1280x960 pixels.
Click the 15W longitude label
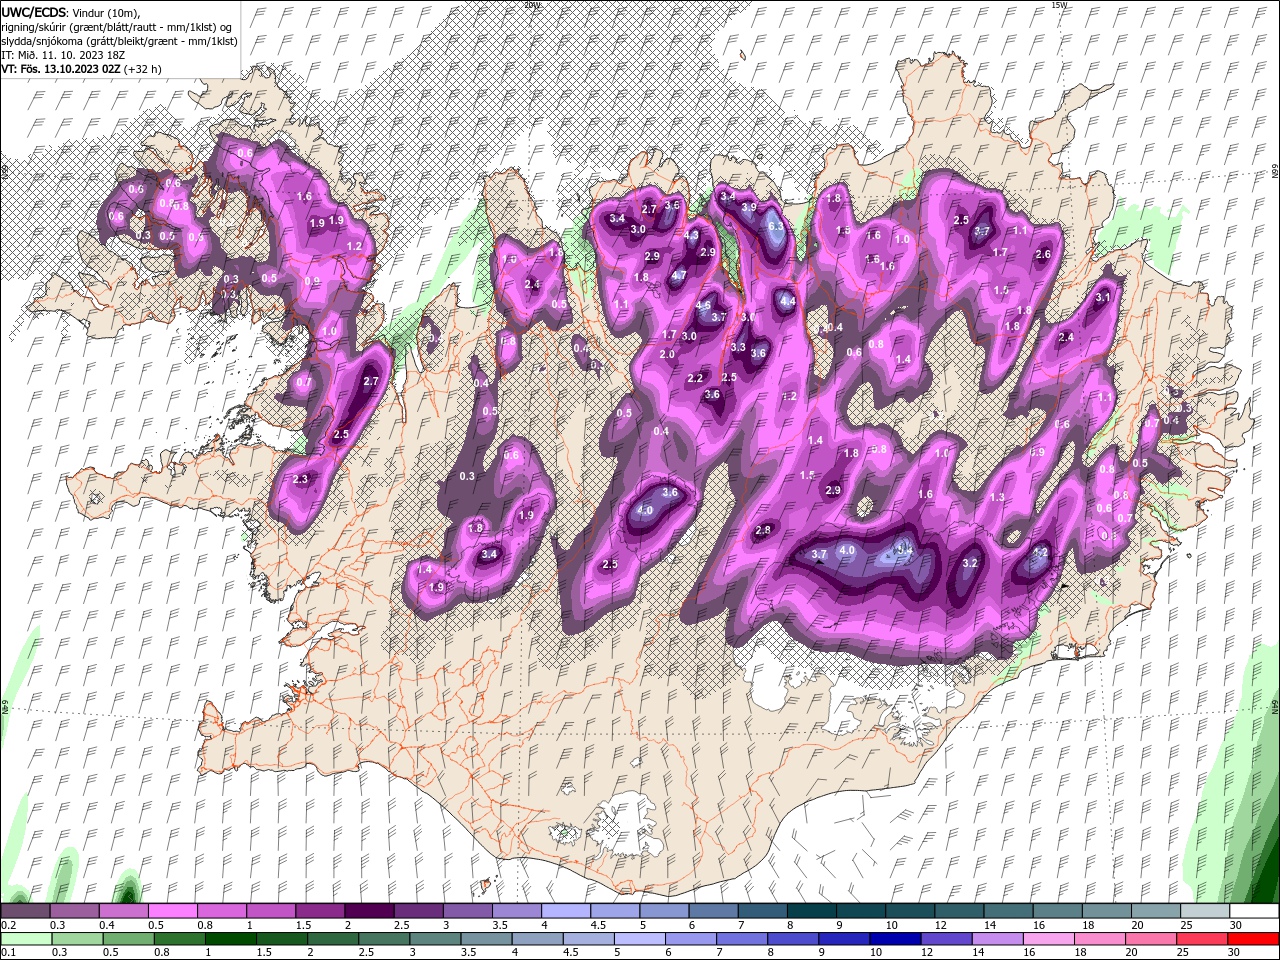(x=1059, y=5)
